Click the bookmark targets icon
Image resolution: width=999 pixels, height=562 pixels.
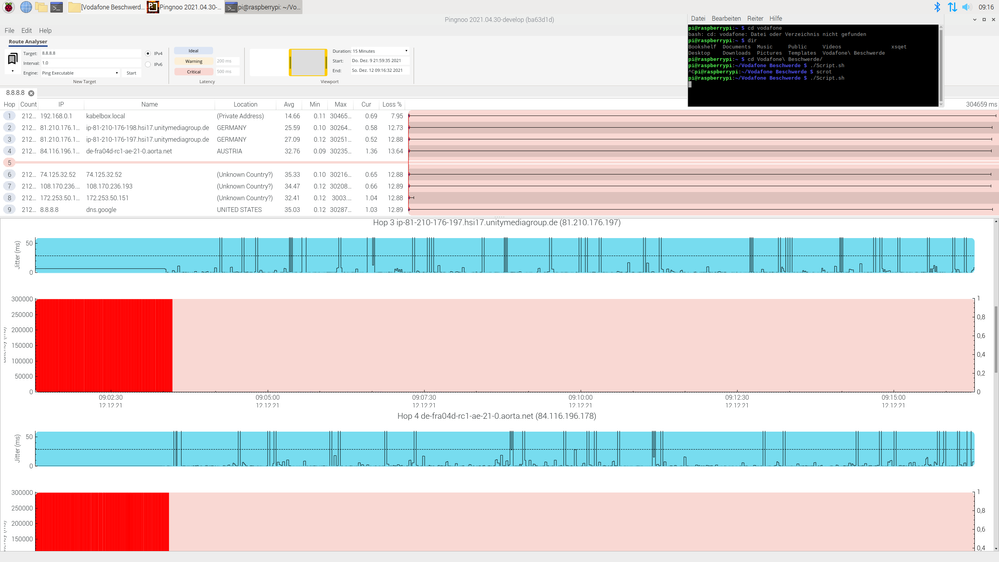pos(12,59)
